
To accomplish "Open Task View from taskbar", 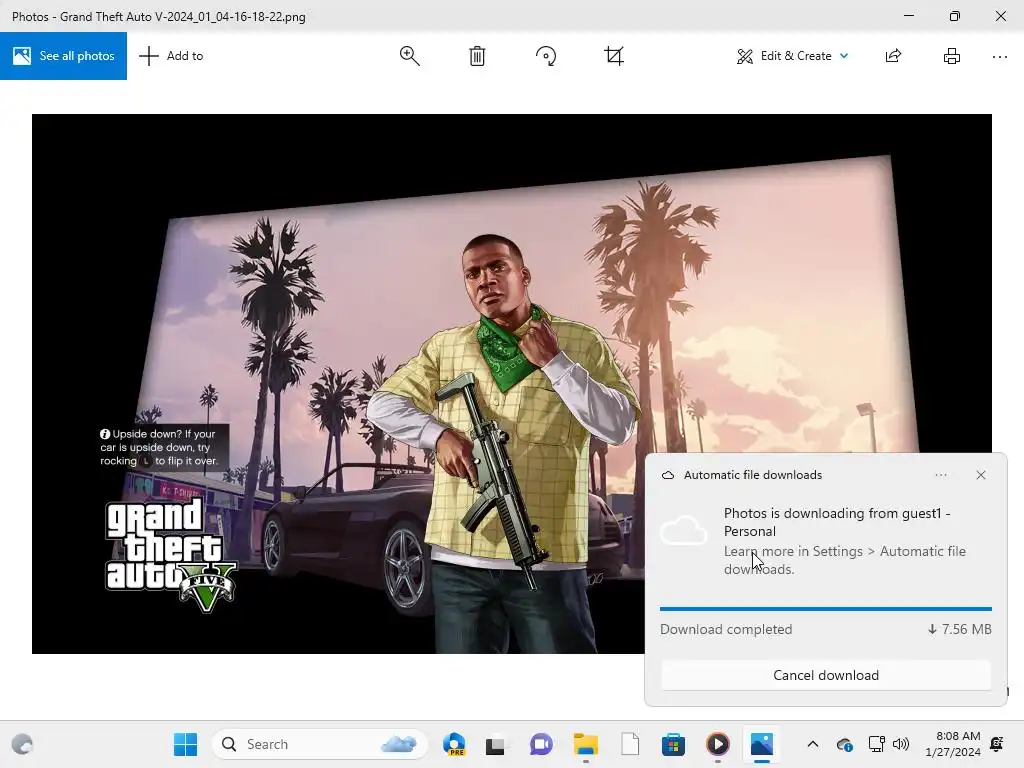I will pos(495,744).
